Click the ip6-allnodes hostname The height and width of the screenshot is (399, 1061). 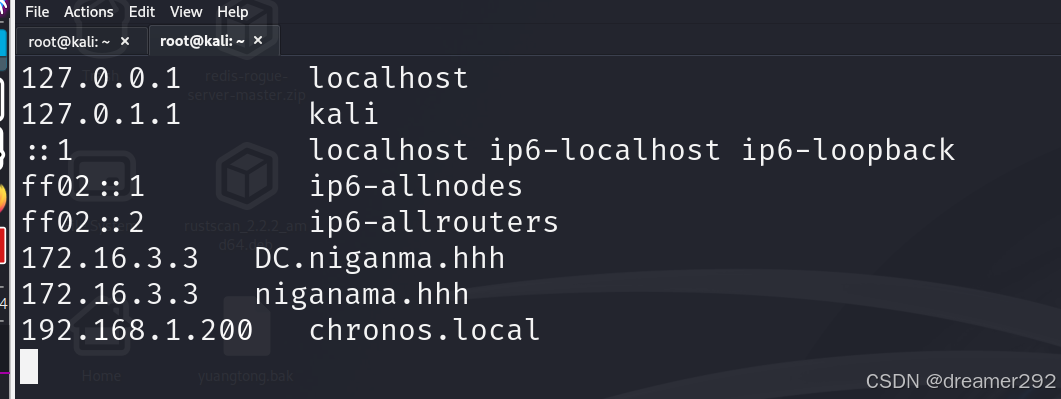(x=416, y=186)
